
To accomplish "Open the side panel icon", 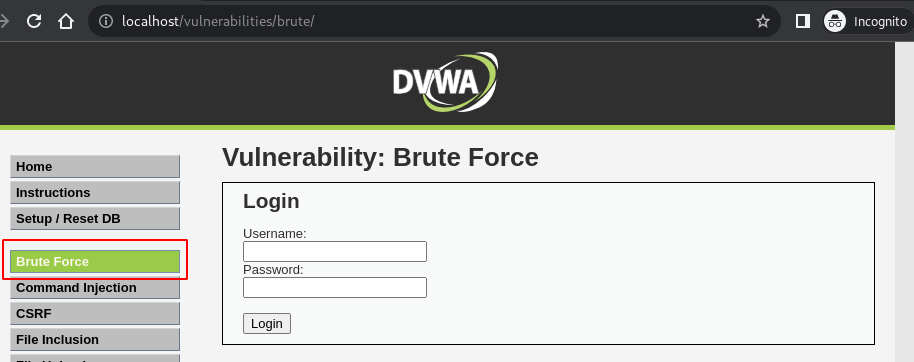I will [803, 22].
